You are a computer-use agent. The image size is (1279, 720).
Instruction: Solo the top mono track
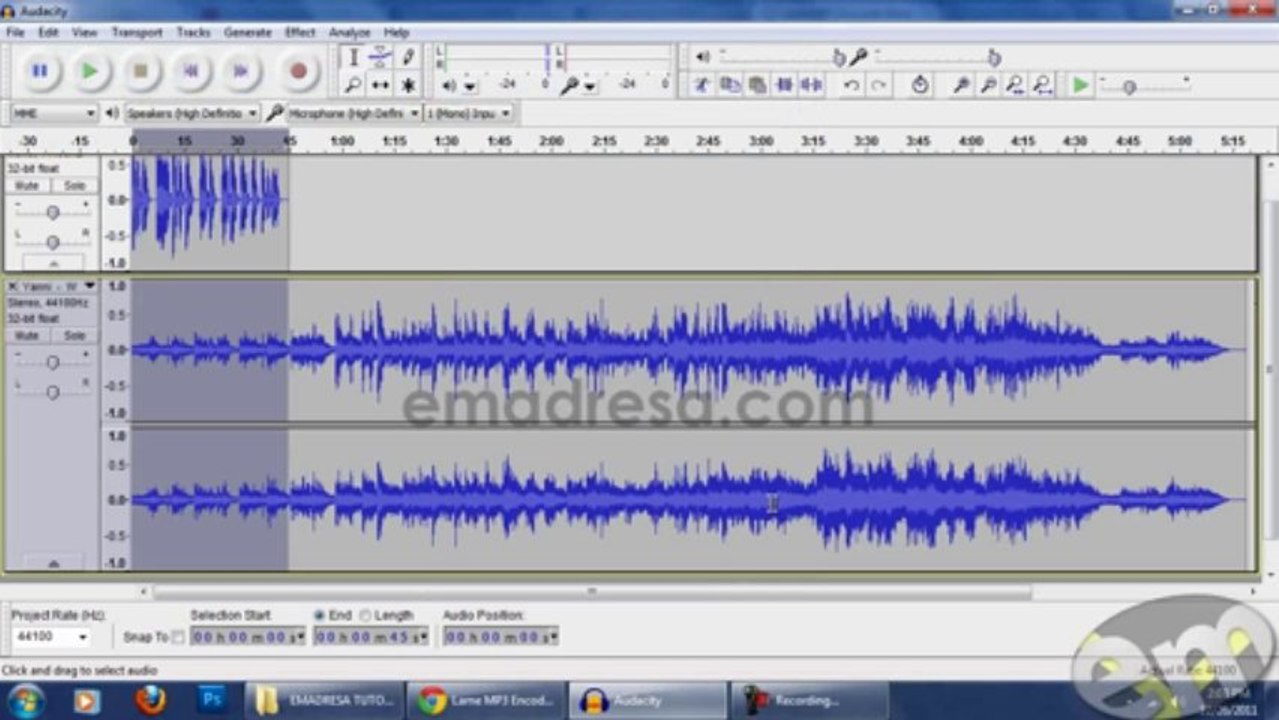(x=74, y=186)
